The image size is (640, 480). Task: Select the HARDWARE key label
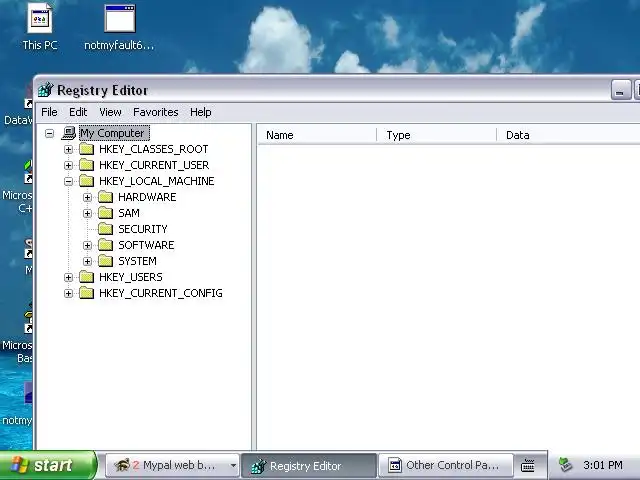147,197
